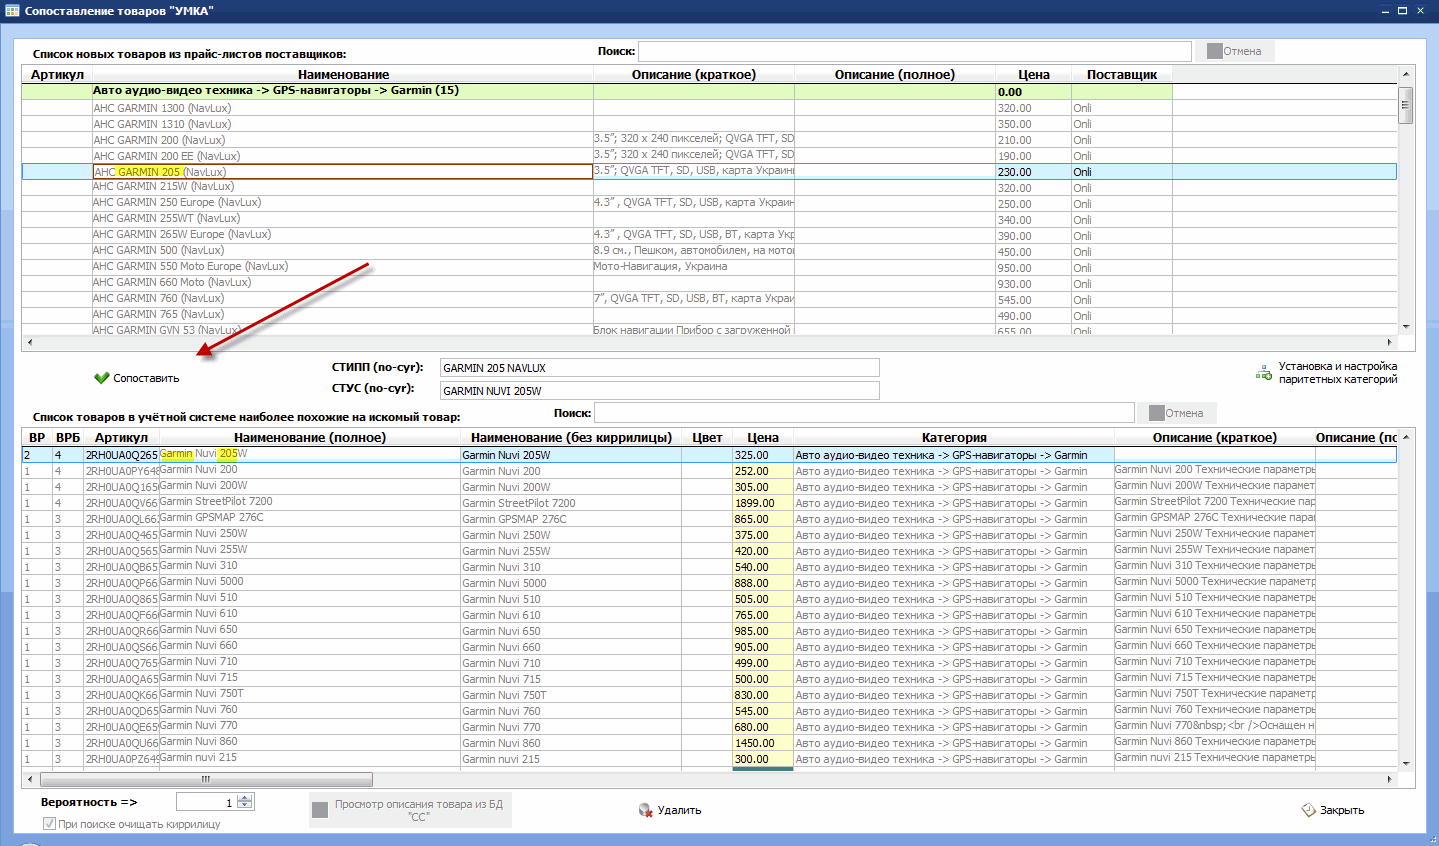Click the short description "Мото-Навигация, Украина"
This screenshot has width=1439, height=846.
[x=694, y=267]
